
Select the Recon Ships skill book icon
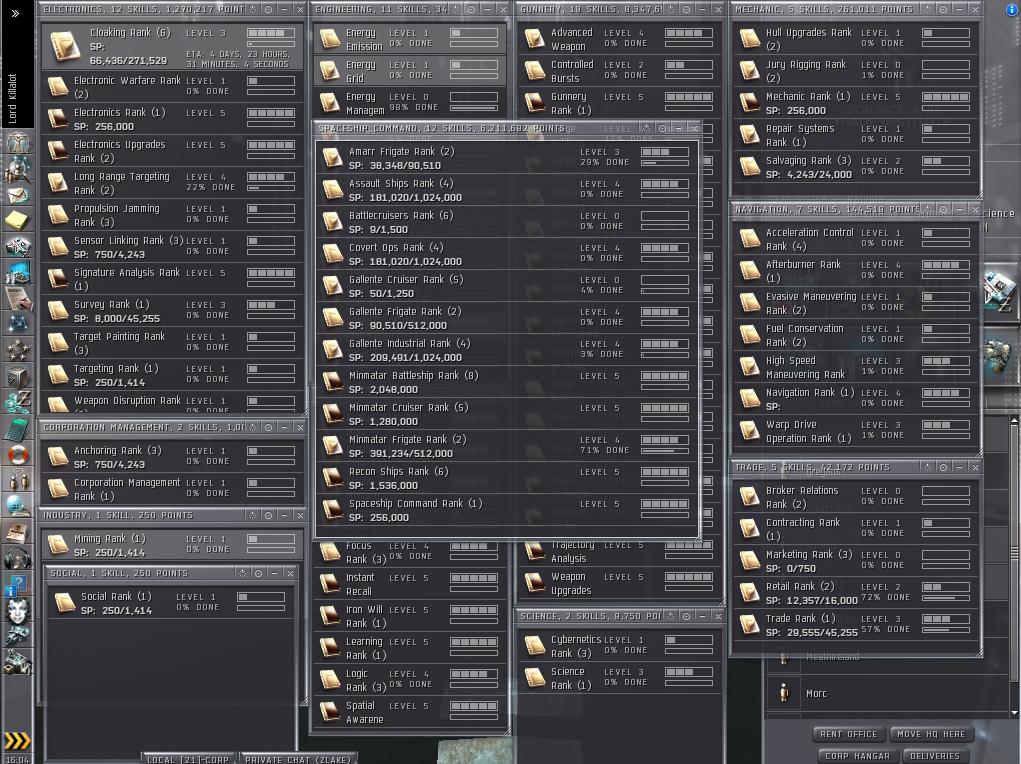333,477
